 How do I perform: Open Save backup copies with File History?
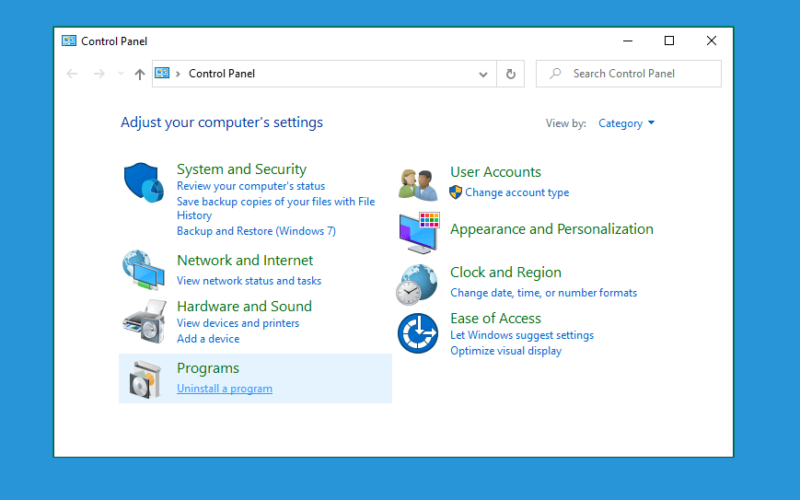[x=276, y=208]
